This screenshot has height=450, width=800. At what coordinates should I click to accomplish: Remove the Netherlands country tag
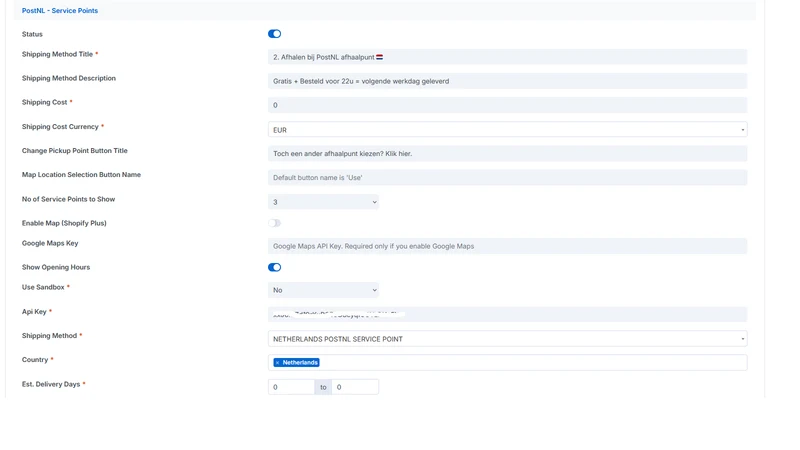point(277,362)
